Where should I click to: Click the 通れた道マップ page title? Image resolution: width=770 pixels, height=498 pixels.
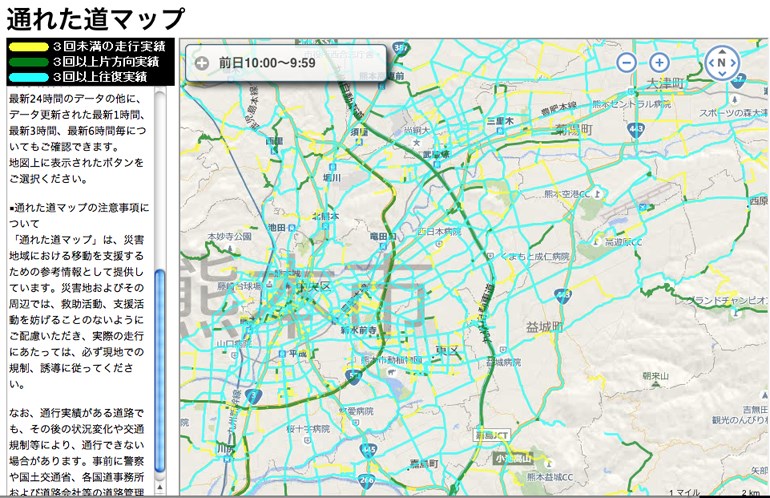pos(96,18)
